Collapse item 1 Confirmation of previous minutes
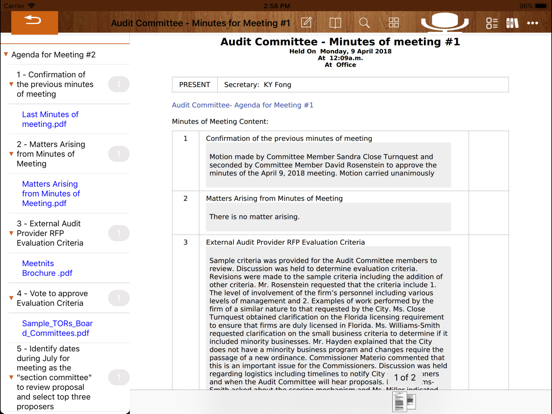The height and width of the screenshot is (414, 552). (x=11, y=84)
